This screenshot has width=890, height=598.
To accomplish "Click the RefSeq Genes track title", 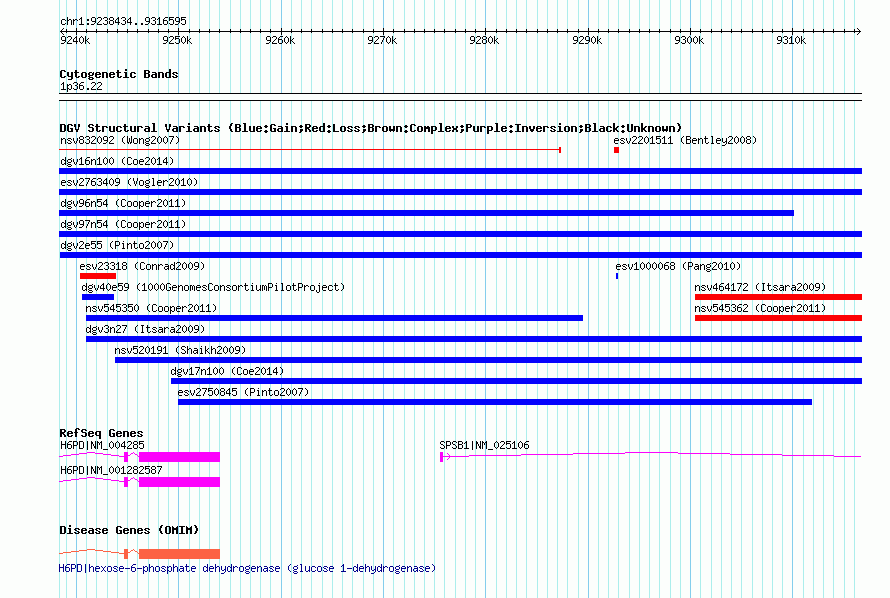I will coord(101,433).
